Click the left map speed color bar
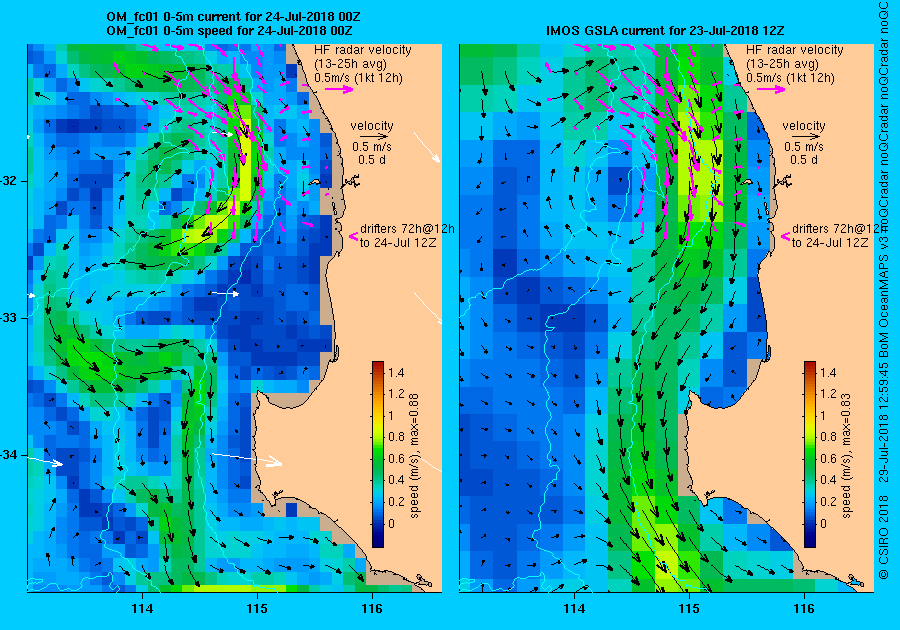 click(x=378, y=454)
